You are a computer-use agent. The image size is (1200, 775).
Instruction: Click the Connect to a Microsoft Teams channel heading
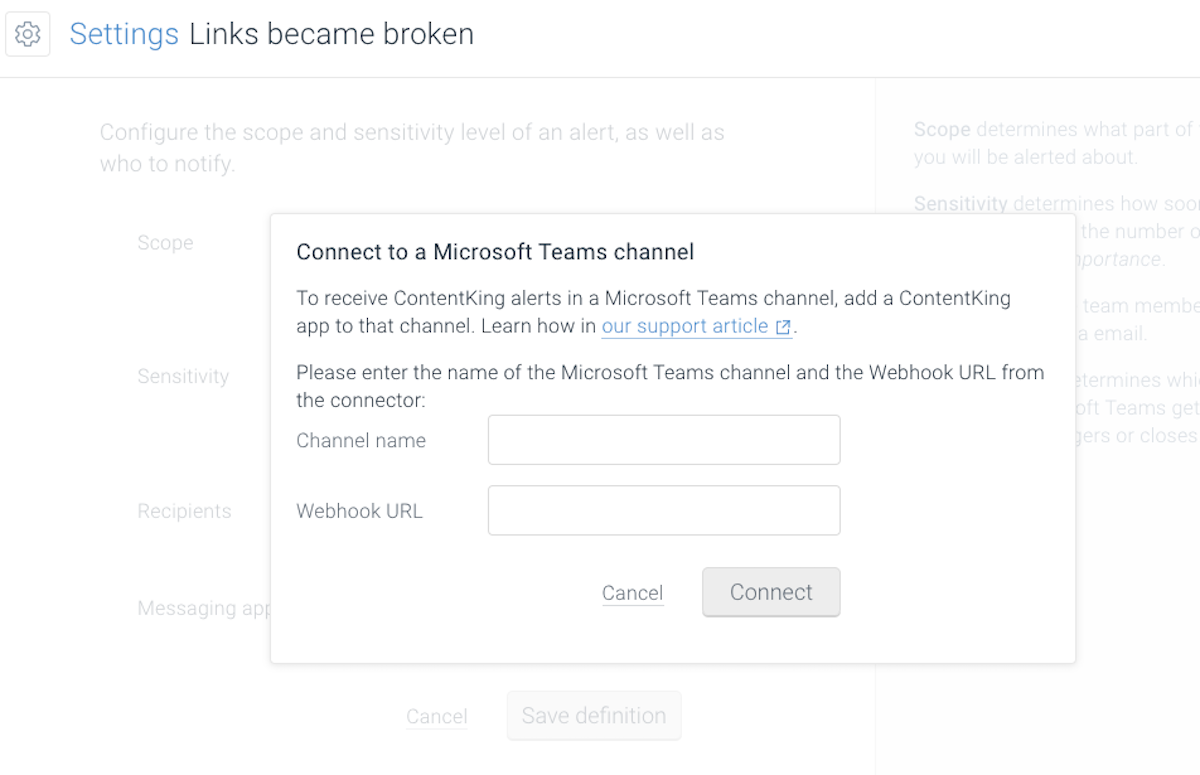[495, 251]
